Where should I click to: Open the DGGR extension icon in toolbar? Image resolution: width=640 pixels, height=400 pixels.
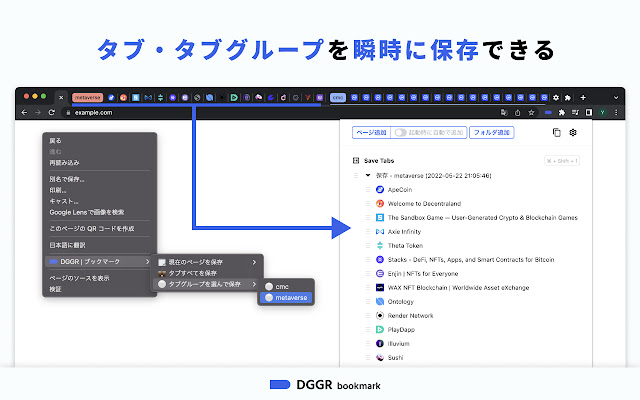(x=548, y=112)
